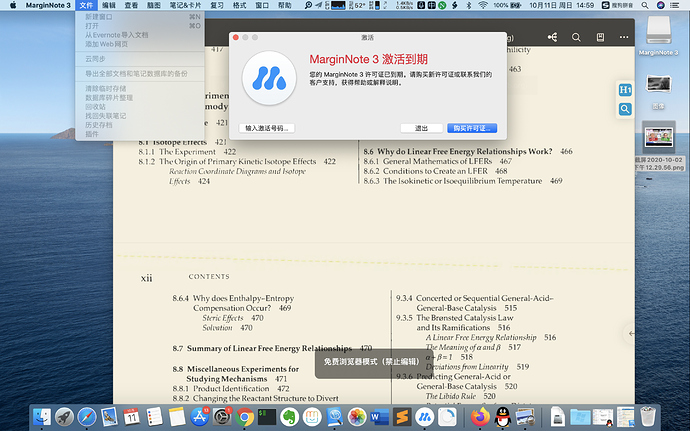Click the battery 100% indicator in menu bar
The width and height of the screenshot is (690, 431).
point(506,5)
